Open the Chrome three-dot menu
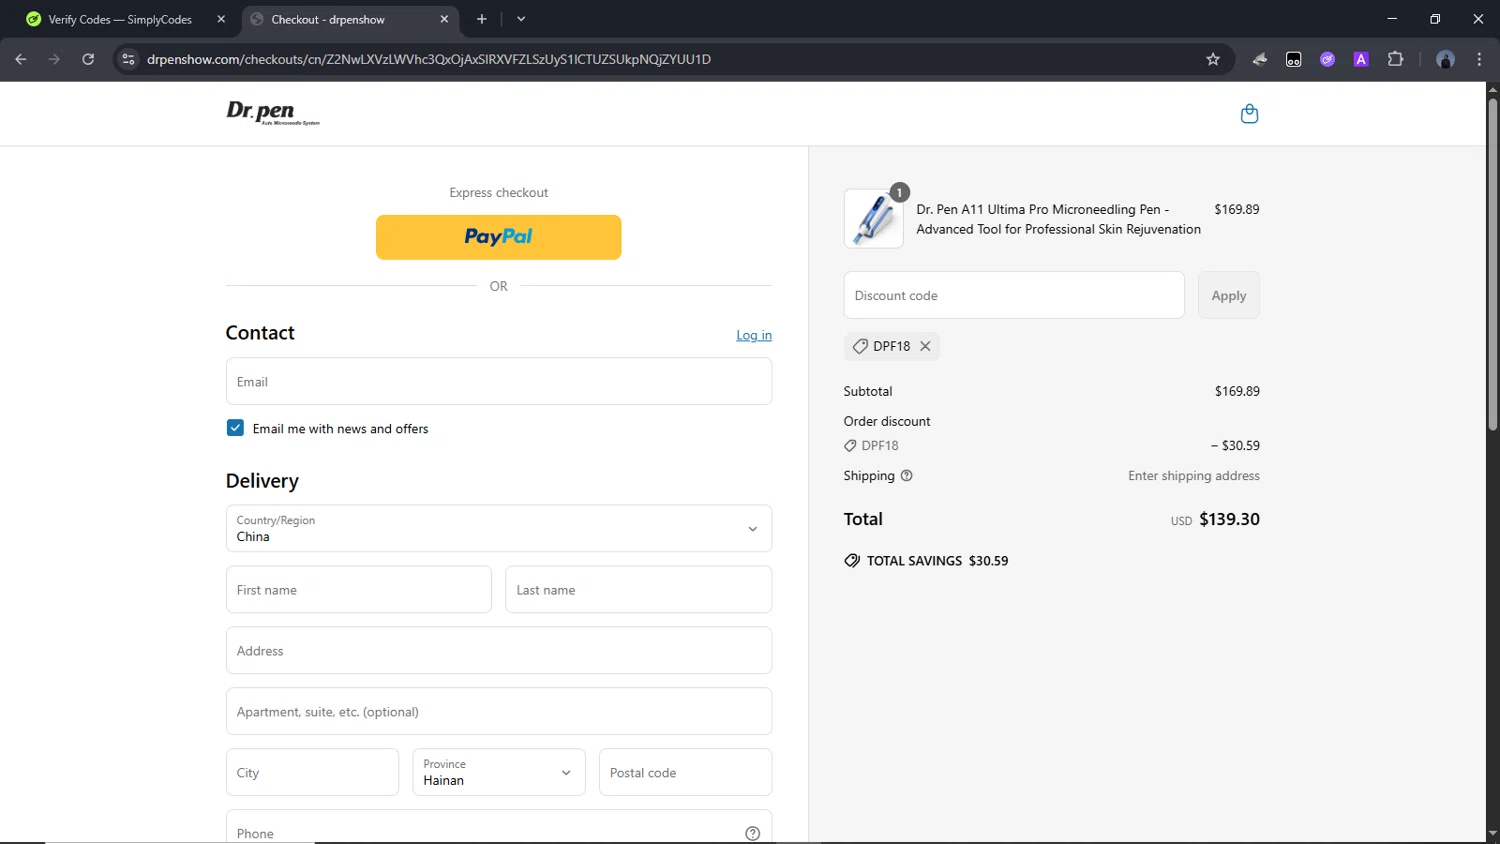 click(1479, 59)
